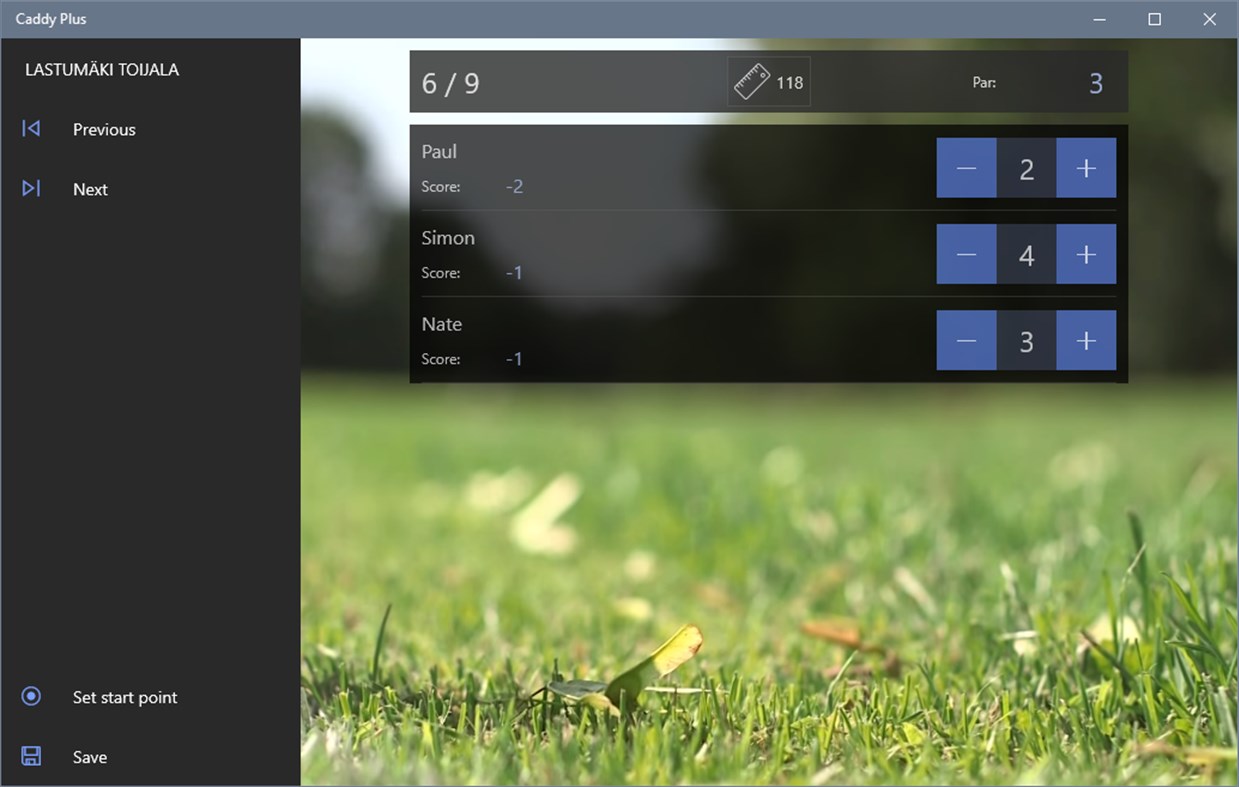The image size is (1239, 787).
Task: Increase Paul's stroke count with plus
Action: 1086,168
